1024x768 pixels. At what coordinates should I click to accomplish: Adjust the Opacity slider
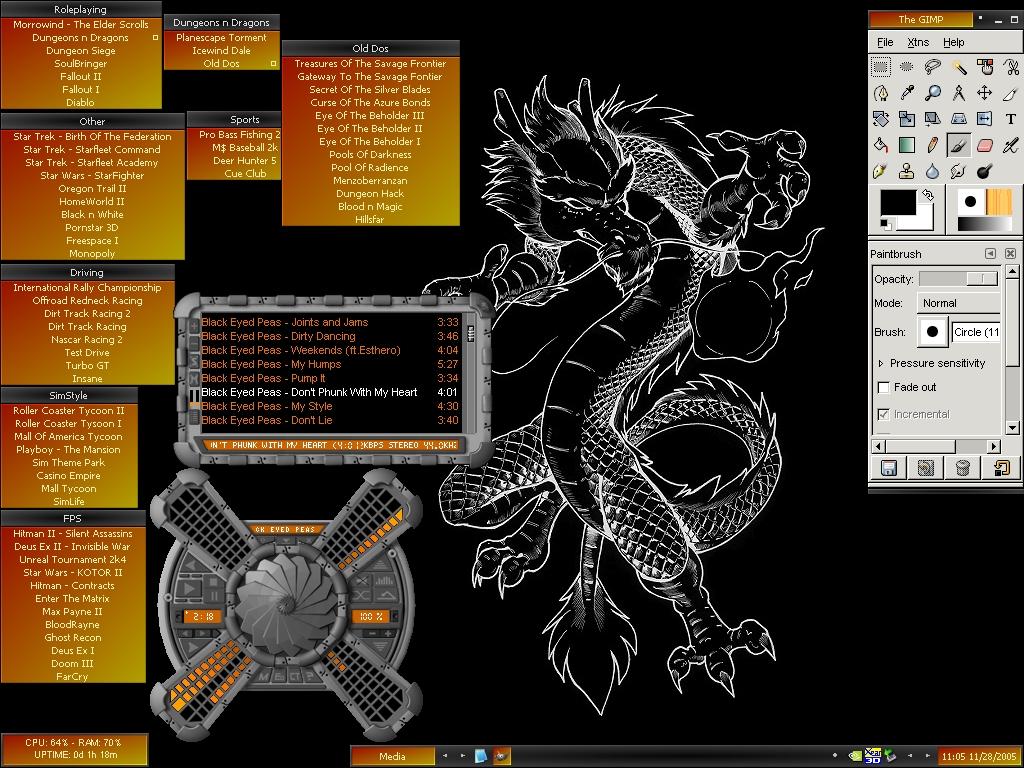(x=958, y=279)
